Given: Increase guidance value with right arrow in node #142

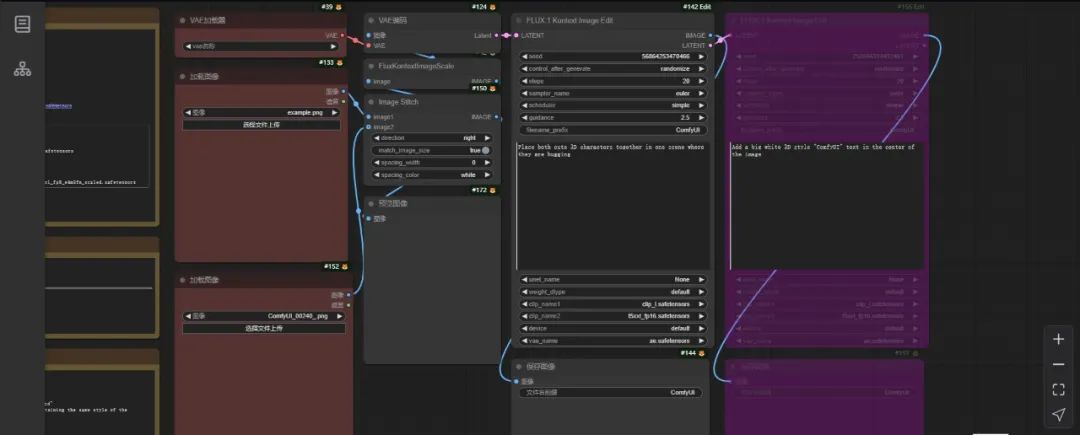Looking at the screenshot, I should tap(702, 118).
